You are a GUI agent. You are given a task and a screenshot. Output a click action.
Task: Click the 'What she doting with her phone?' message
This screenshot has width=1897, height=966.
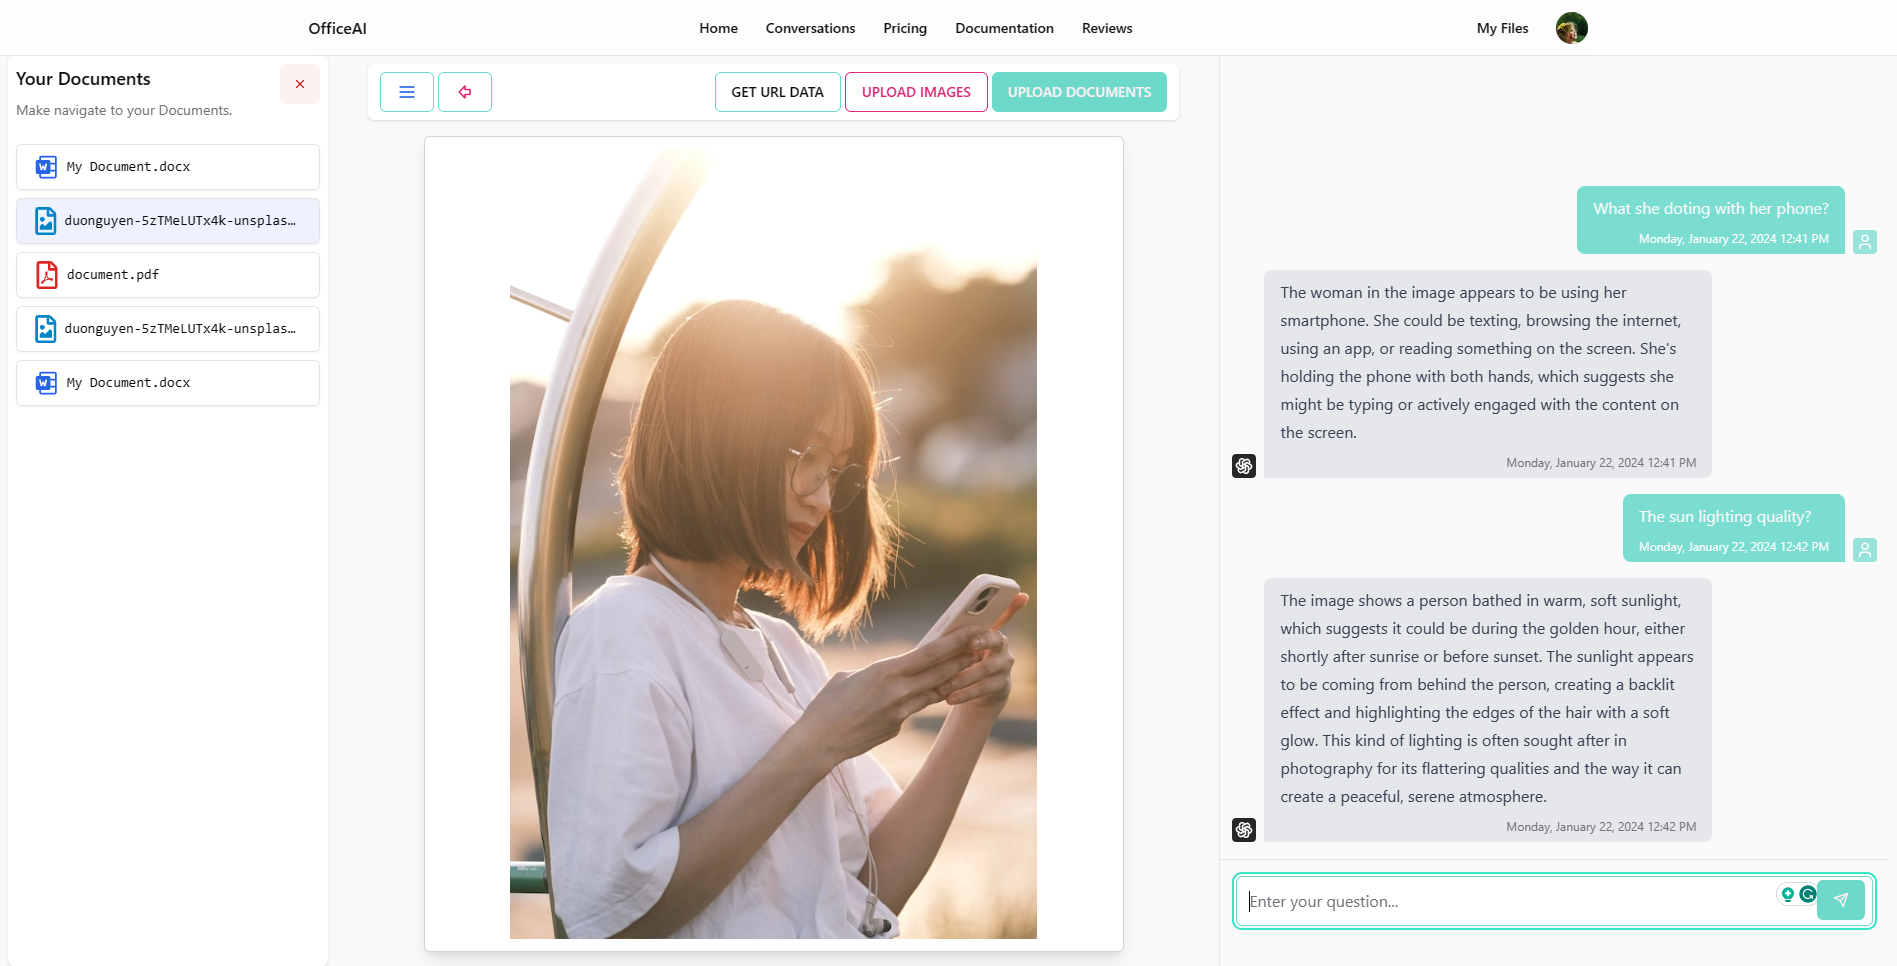click(x=1710, y=220)
